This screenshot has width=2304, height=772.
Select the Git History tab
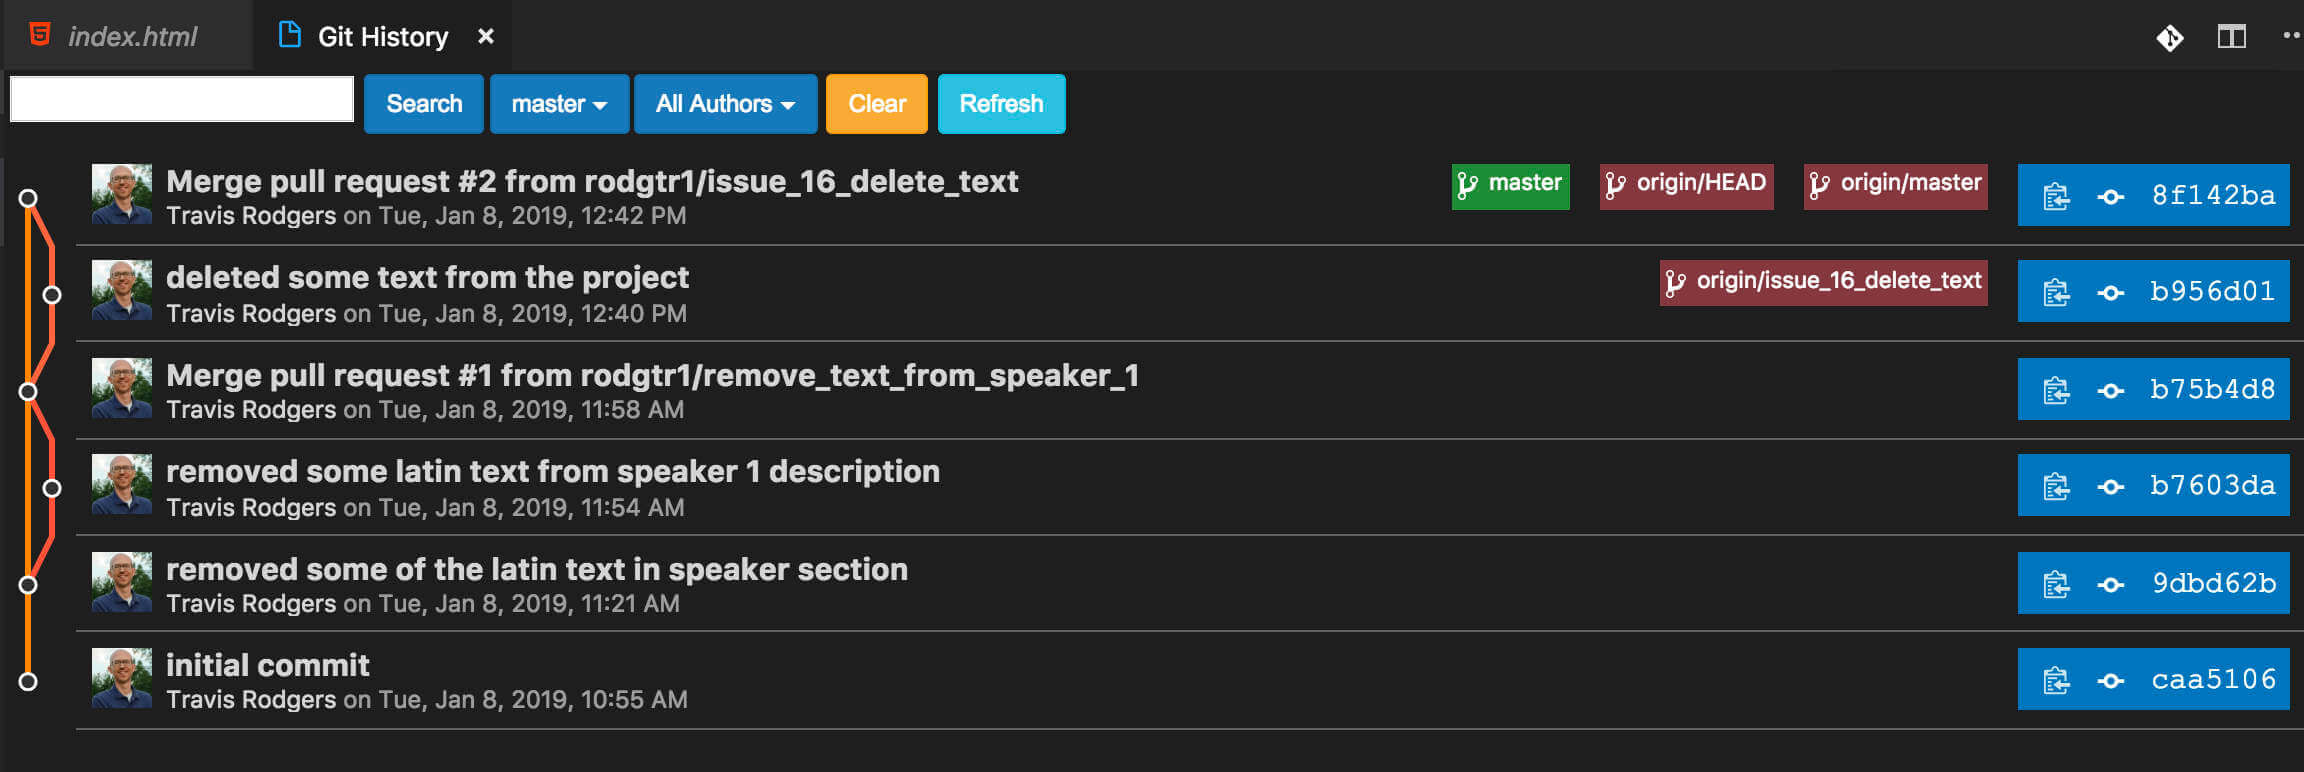[x=382, y=37]
